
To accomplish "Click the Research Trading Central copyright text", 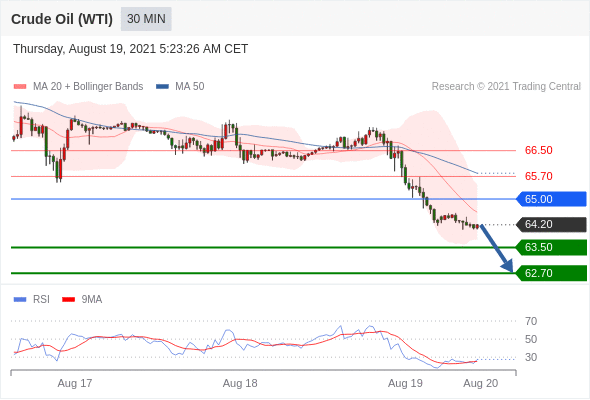I will coord(506,87).
